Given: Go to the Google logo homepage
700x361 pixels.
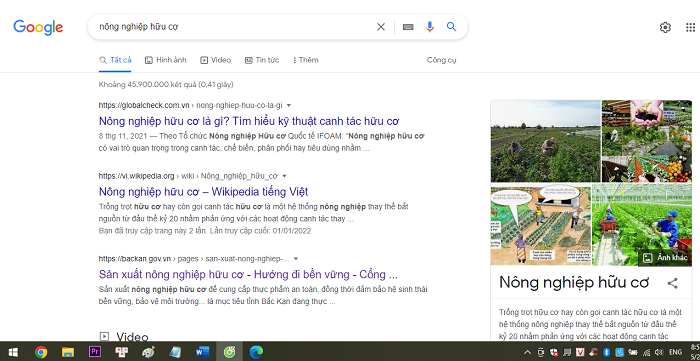Looking at the screenshot, I should [x=38, y=28].
